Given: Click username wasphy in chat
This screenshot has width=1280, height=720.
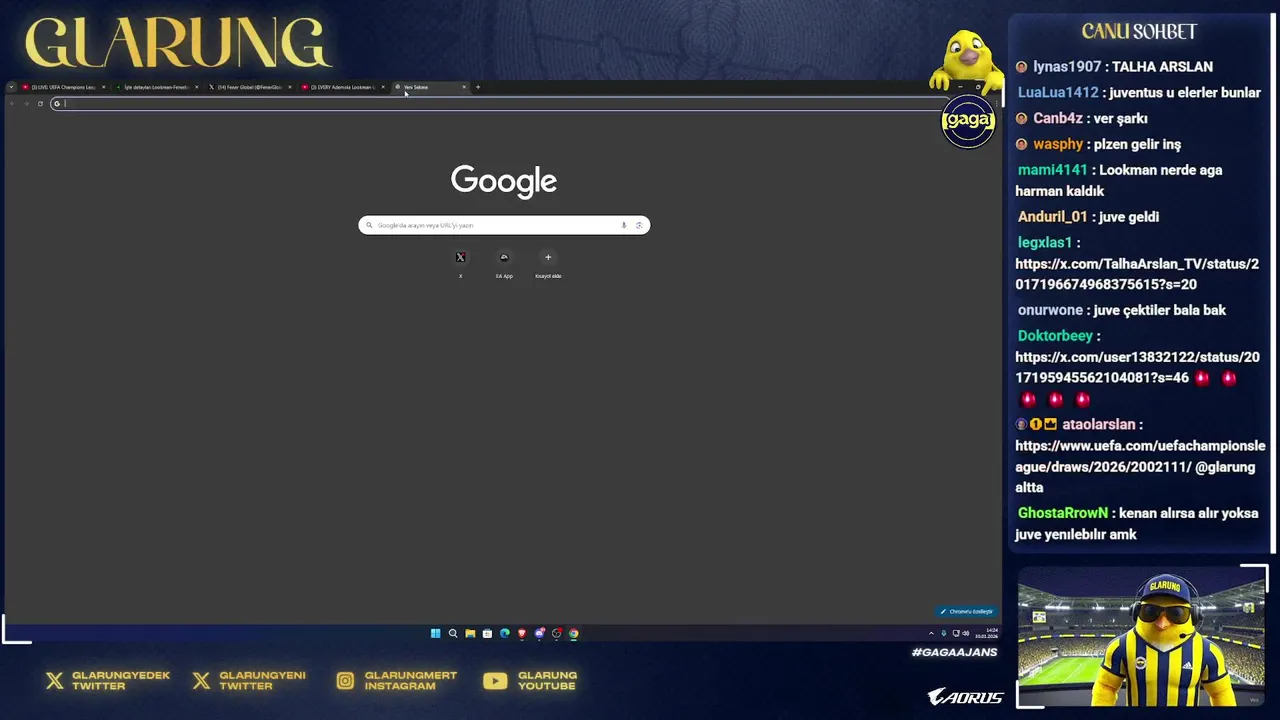Looking at the screenshot, I should [1057, 144].
